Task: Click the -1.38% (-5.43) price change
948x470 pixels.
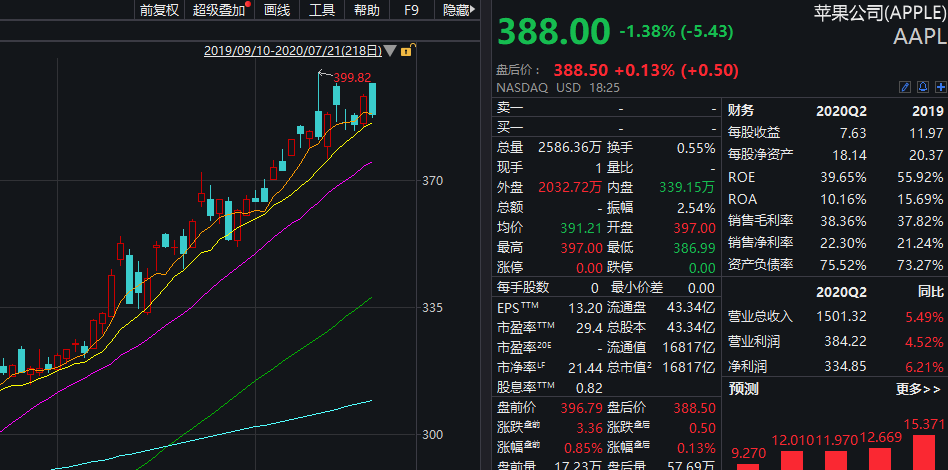Action: (676, 31)
